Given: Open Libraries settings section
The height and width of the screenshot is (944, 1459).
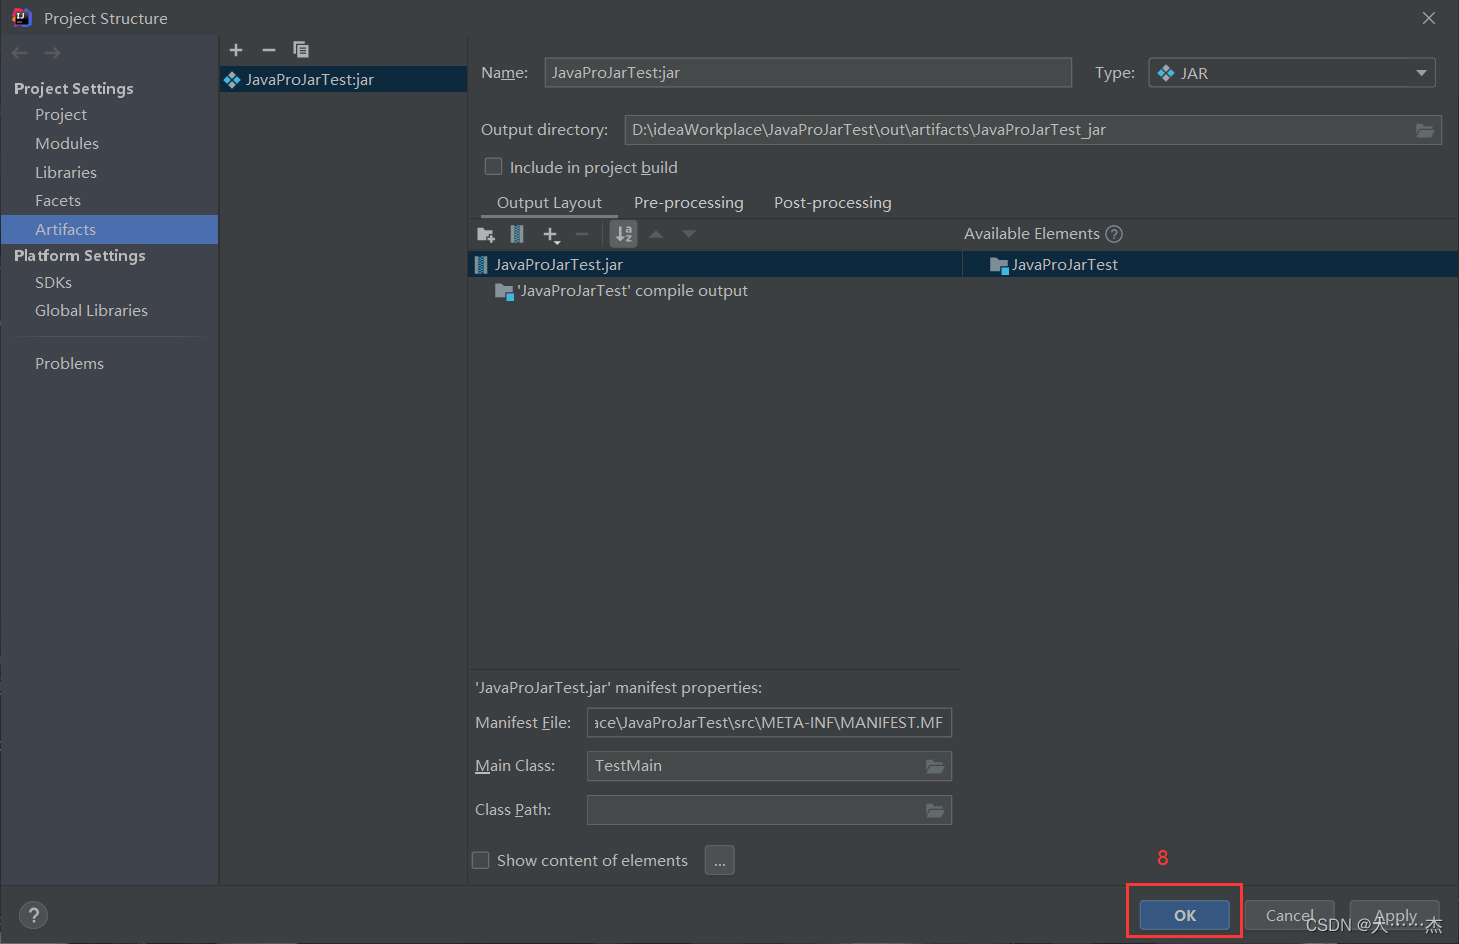Looking at the screenshot, I should point(66,173).
